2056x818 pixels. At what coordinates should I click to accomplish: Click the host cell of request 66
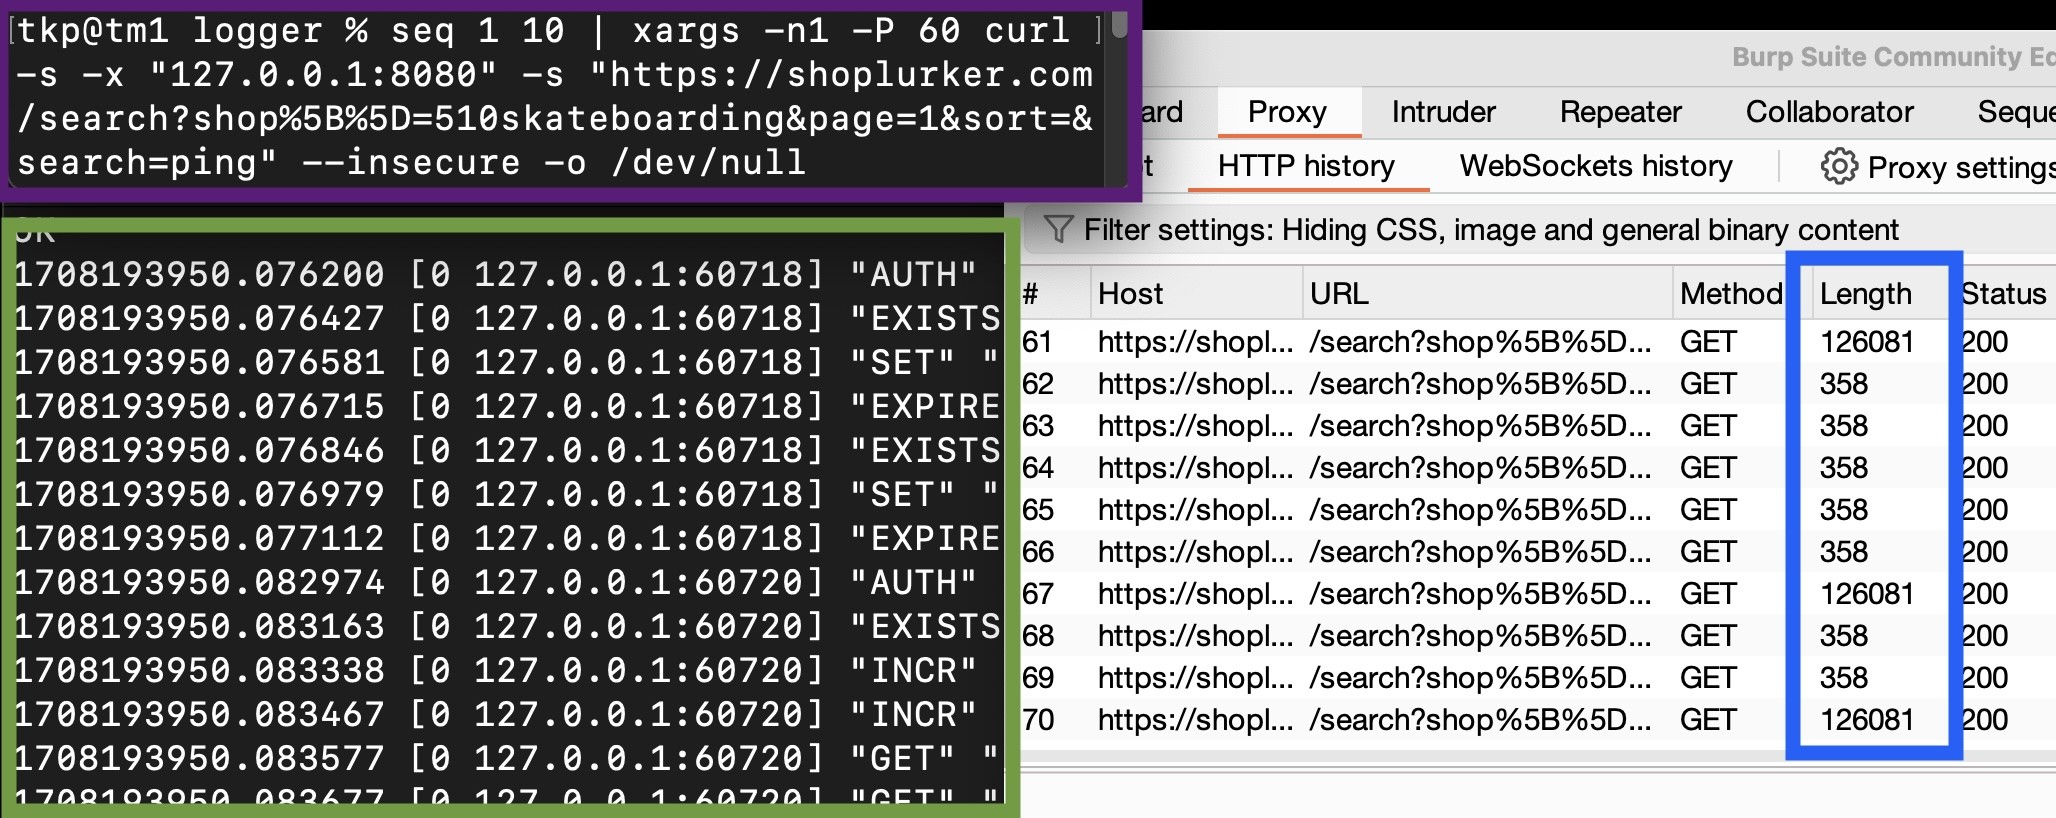[x=1196, y=552]
